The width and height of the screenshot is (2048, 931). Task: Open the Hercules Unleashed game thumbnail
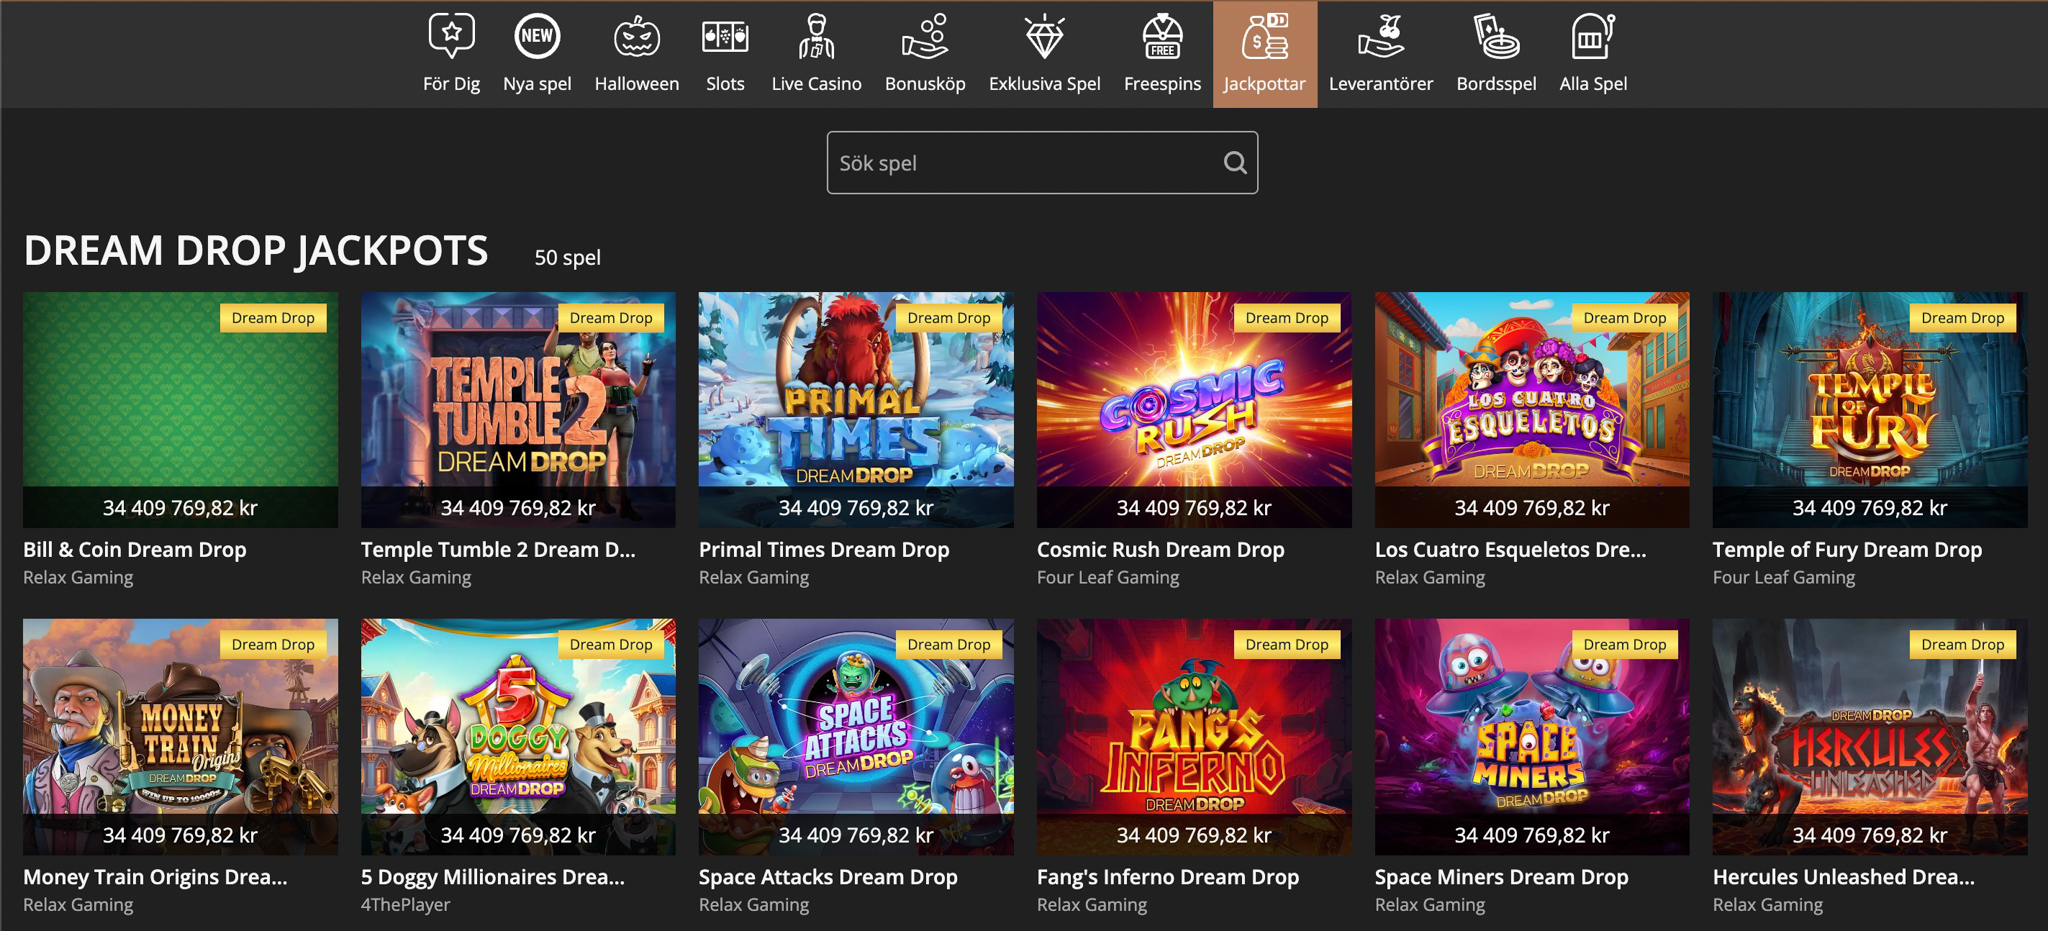[1870, 736]
